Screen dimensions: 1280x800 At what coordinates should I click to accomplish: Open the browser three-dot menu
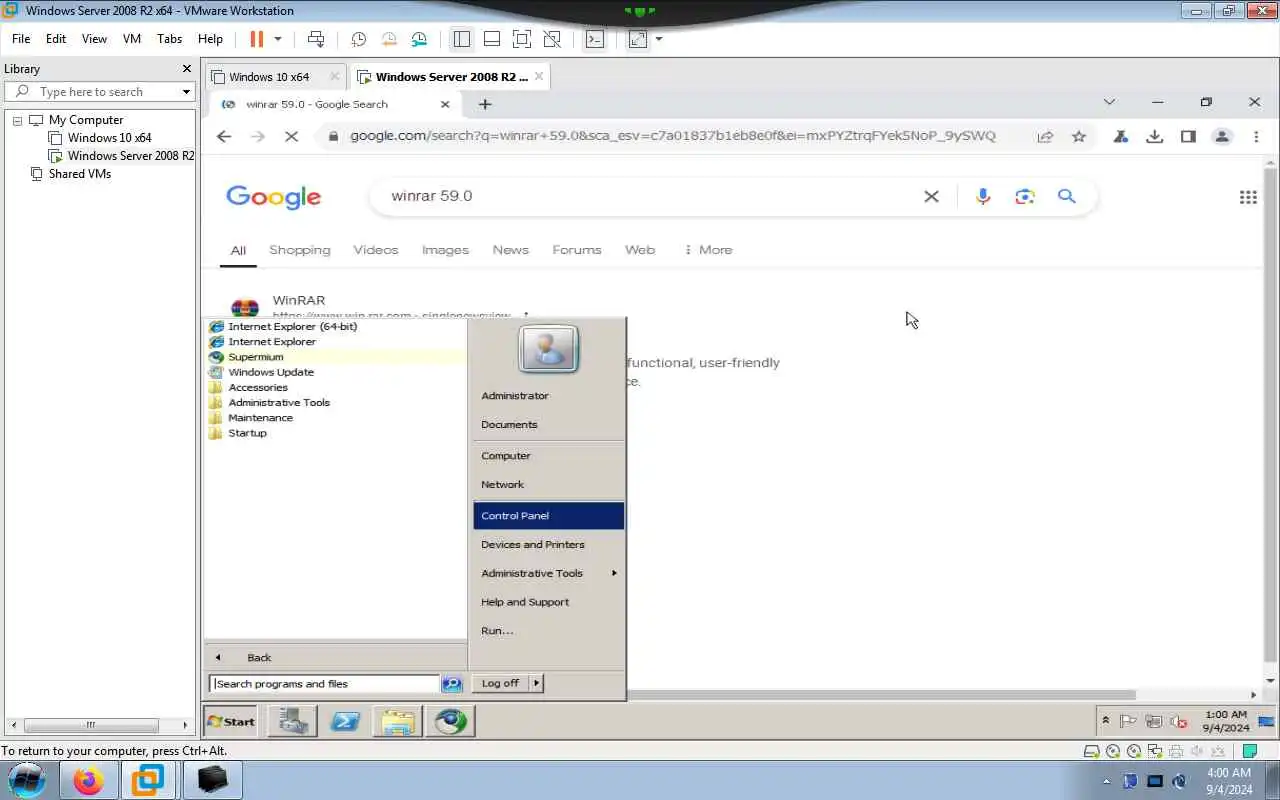1256,136
